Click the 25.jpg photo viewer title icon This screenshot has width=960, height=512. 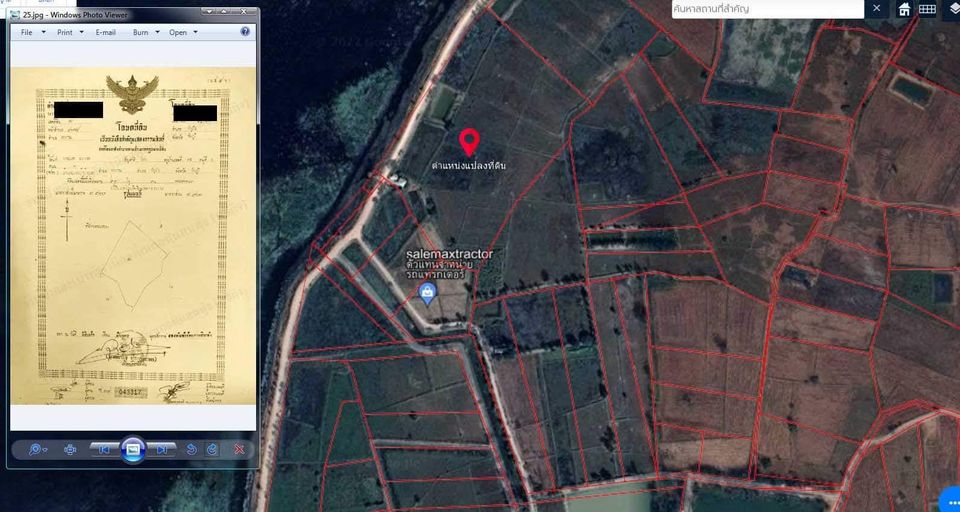[x=15, y=15]
